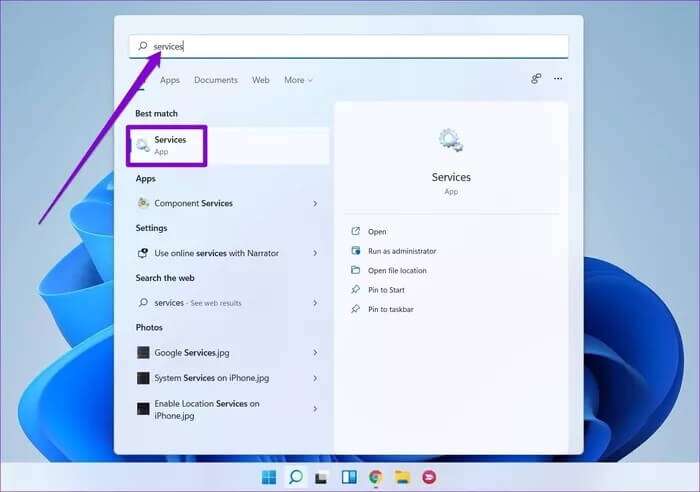Image resolution: width=700 pixels, height=492 pixels.
Task: Open the Services app best match result
Action: point(228,146)
